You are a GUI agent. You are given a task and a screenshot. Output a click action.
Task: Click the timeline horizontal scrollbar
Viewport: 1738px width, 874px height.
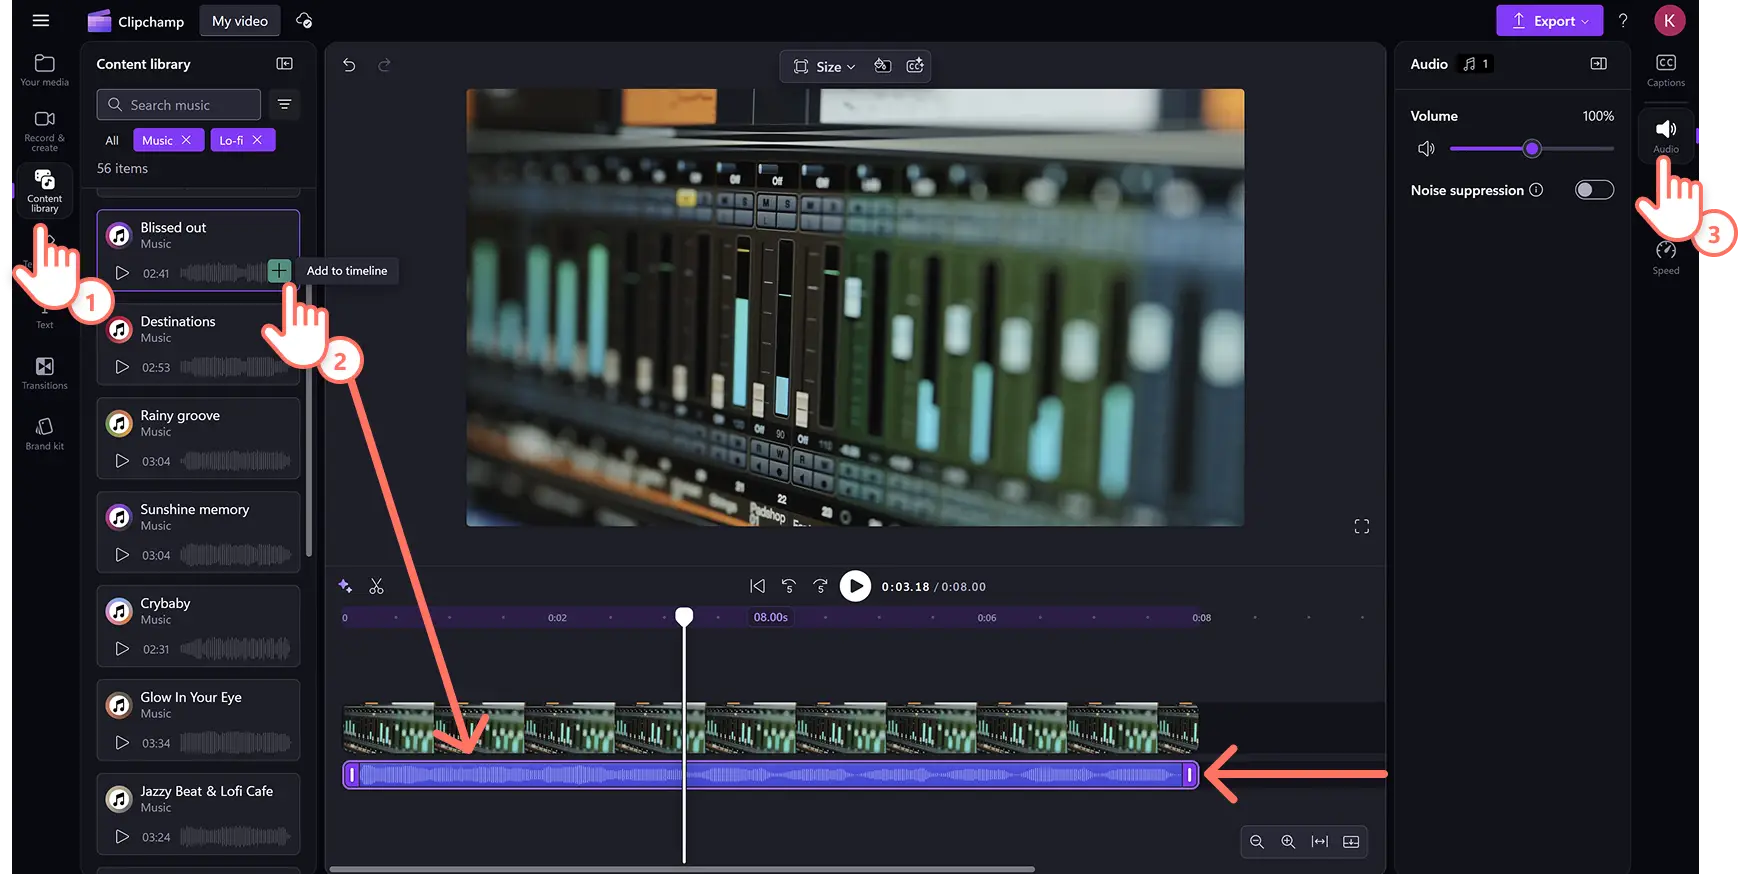point(682,869)
